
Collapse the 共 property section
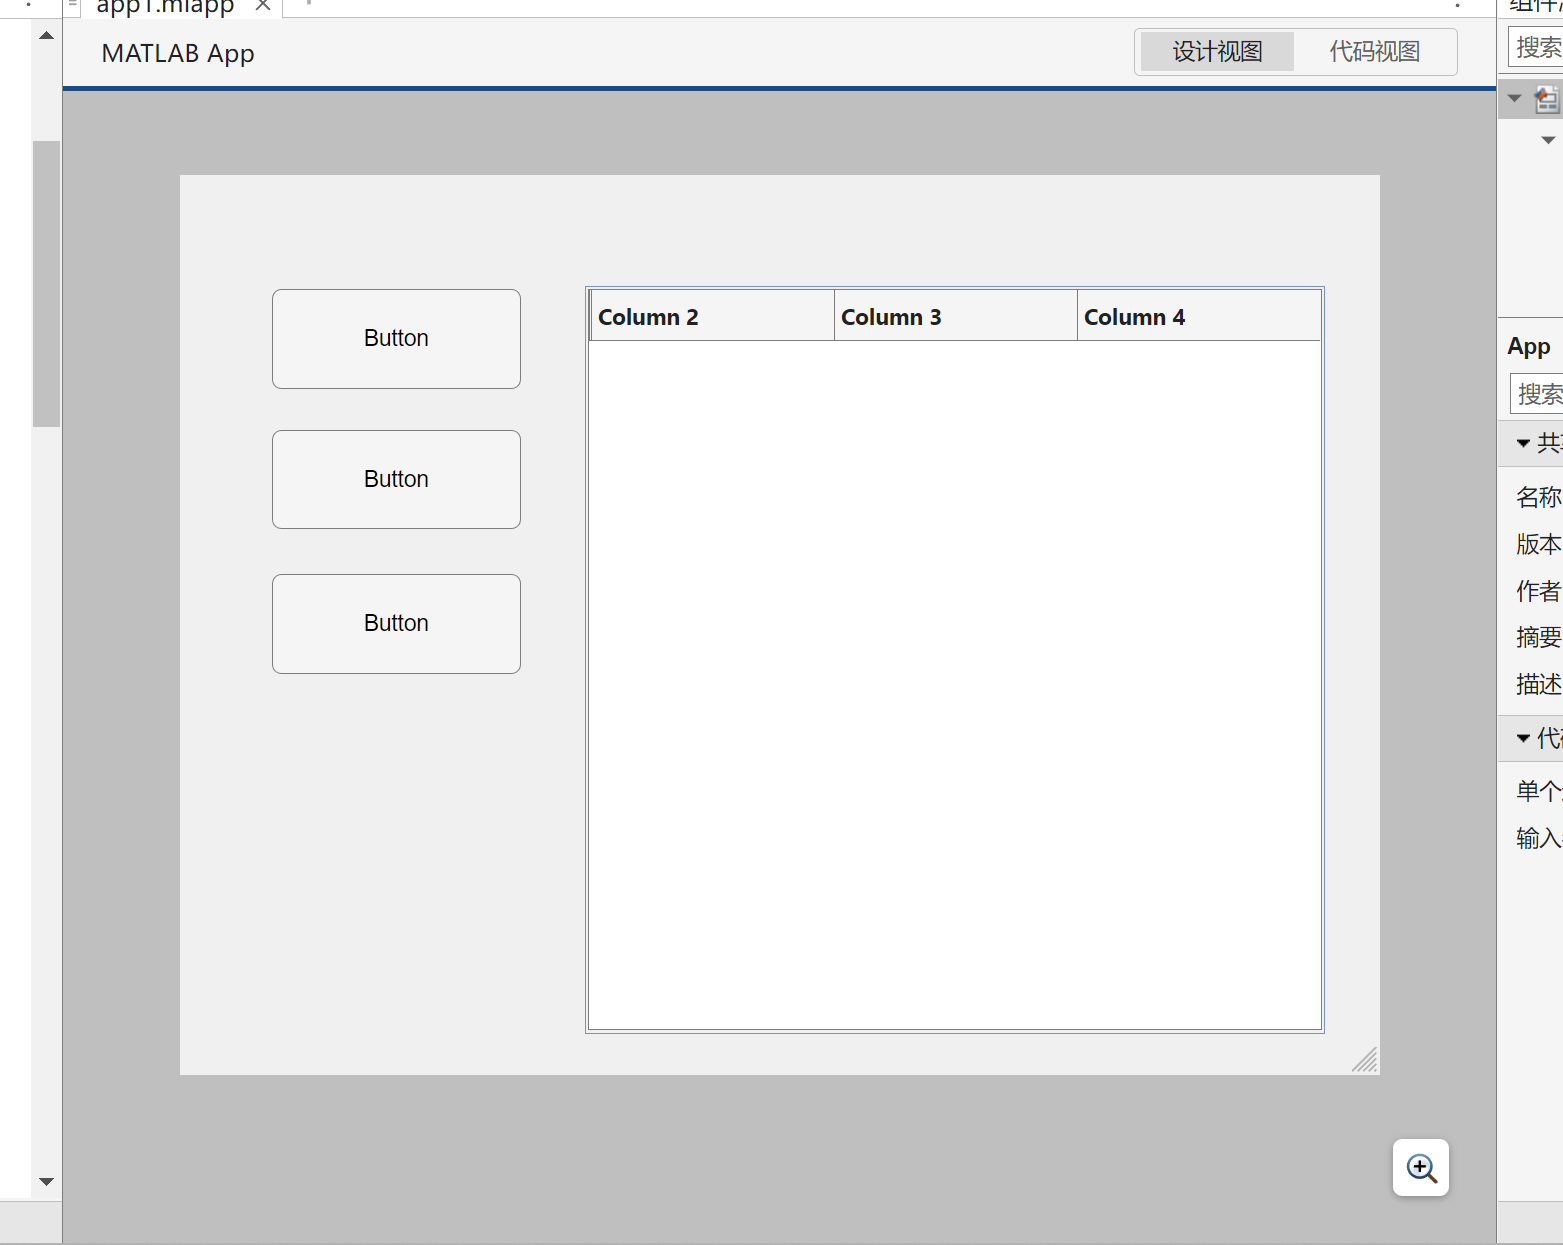(1523, 443)
